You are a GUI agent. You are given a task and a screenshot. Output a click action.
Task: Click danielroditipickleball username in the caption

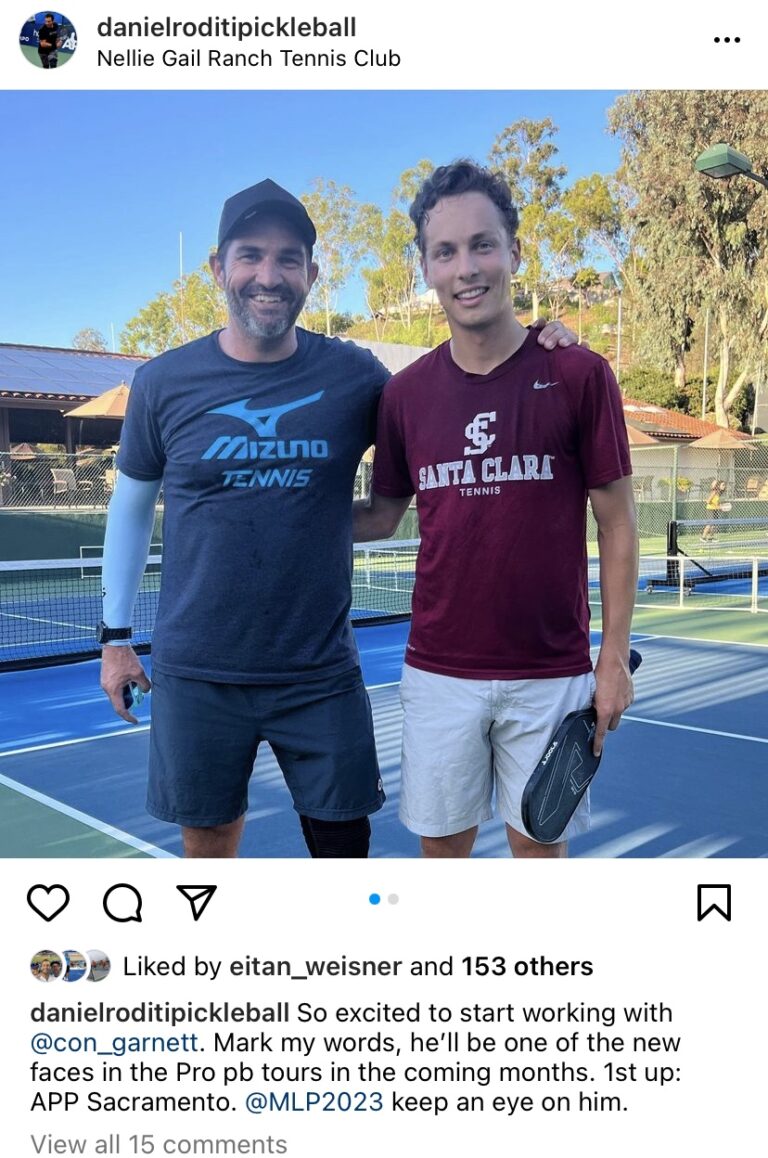[x=160, y=1012]
